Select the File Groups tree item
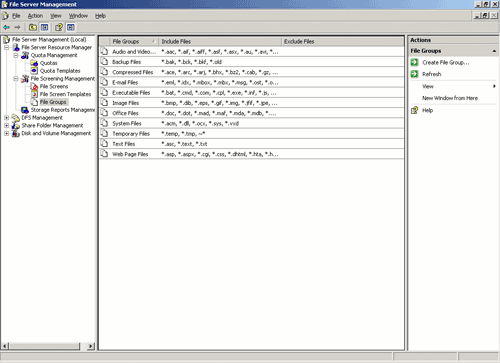Image resolution: width=500 pixels, height=363 pixels. click(x=53, y=102)
